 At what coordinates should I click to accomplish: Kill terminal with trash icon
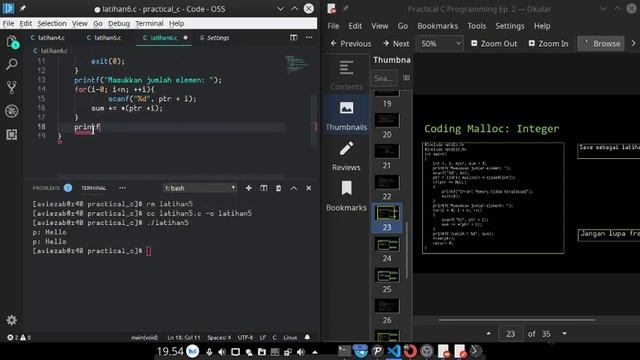coord(278,188)
